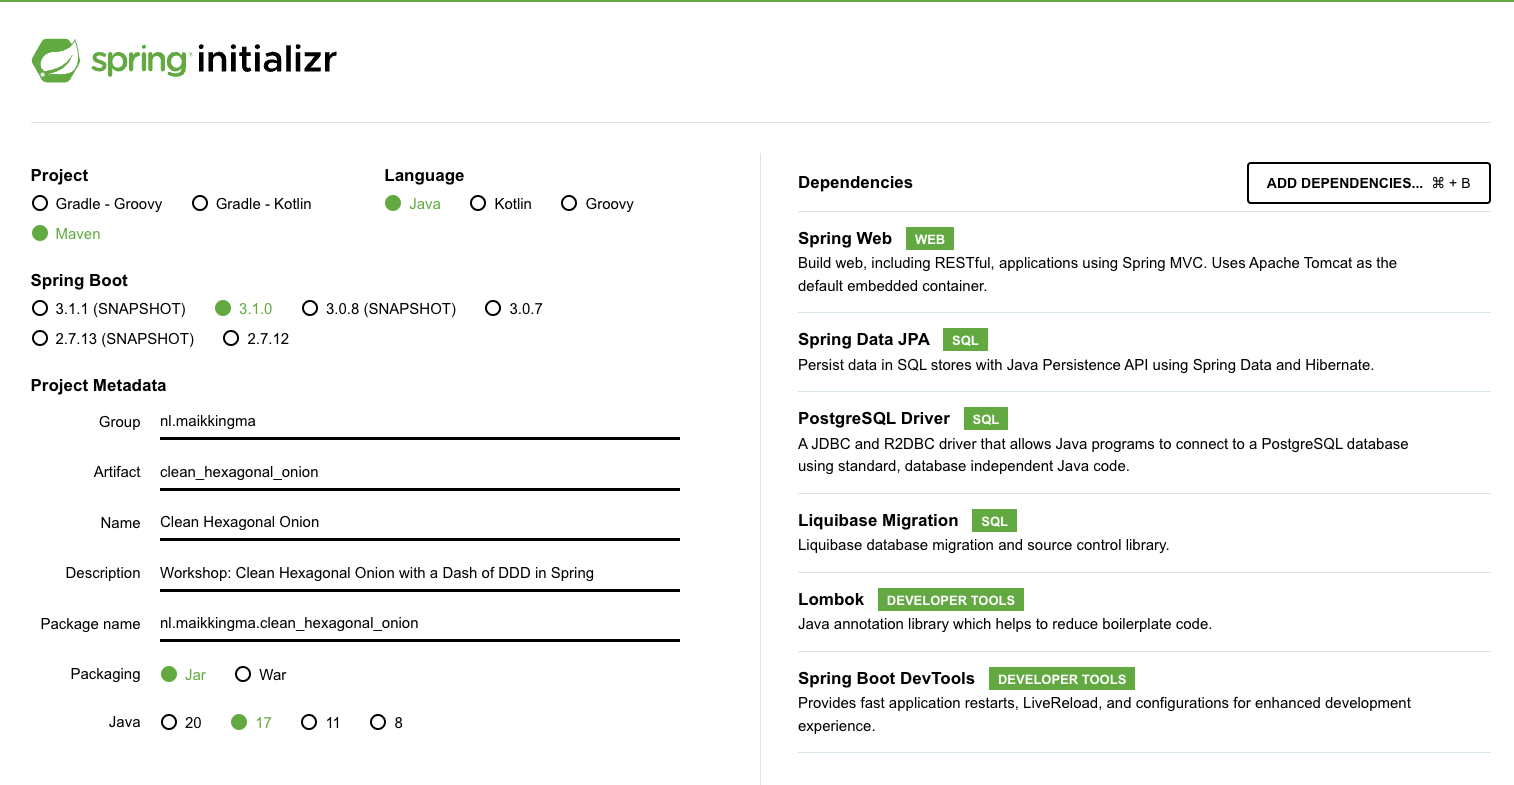Click the SQL tag beside Spring Data JPA
The image size is (1514, 785).
pyautogui.click(x=965, y=340)
